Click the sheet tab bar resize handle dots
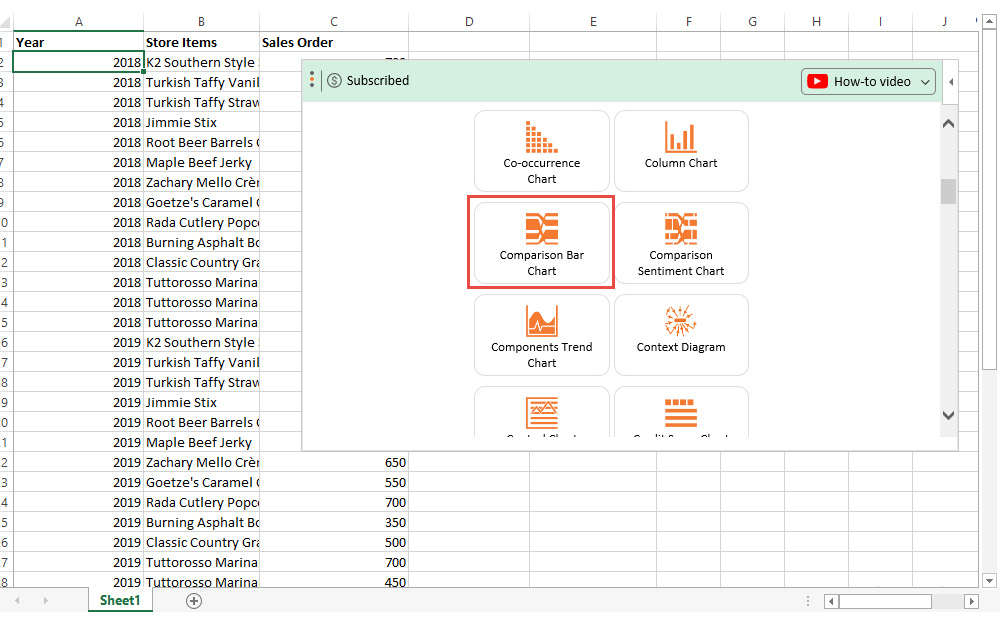This screenshot has width=1000, height=624. (807, 601)
